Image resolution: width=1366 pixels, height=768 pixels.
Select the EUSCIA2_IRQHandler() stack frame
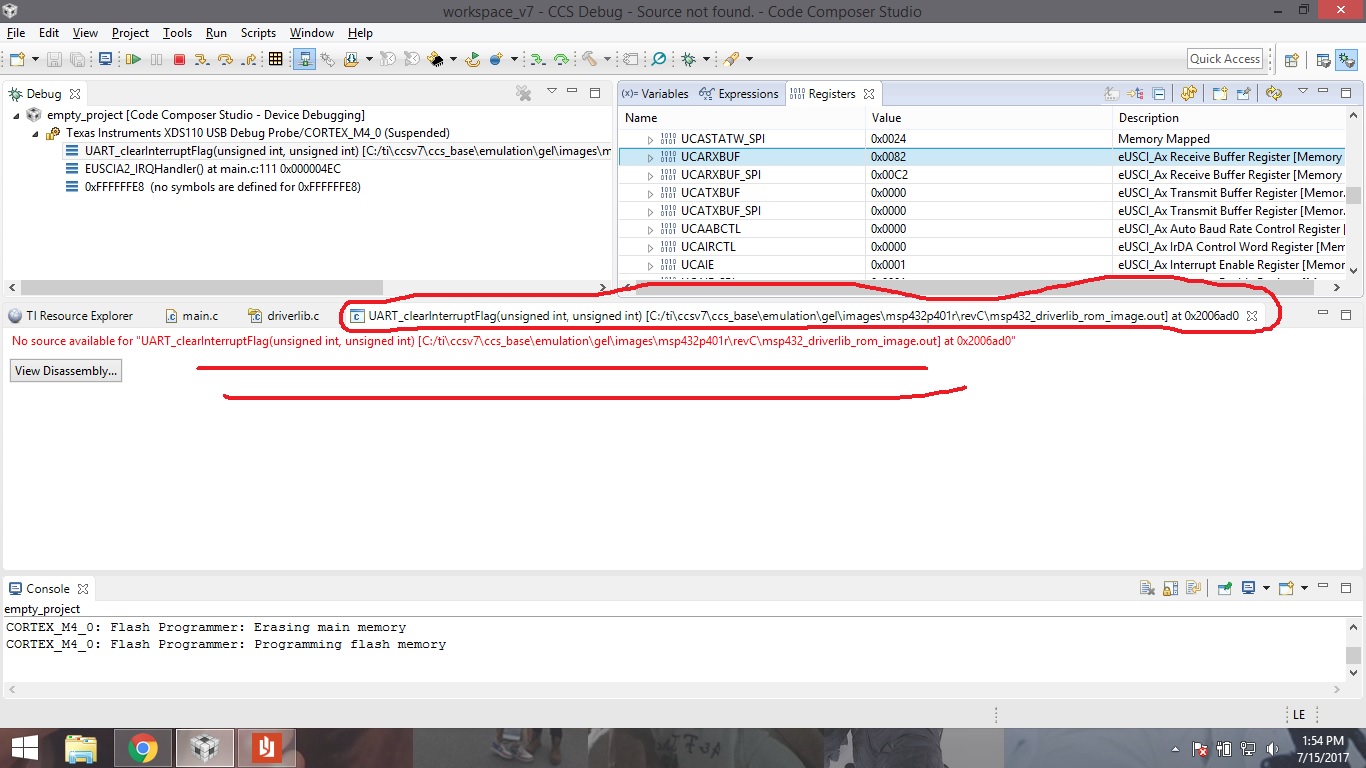[x=212, y=169]
